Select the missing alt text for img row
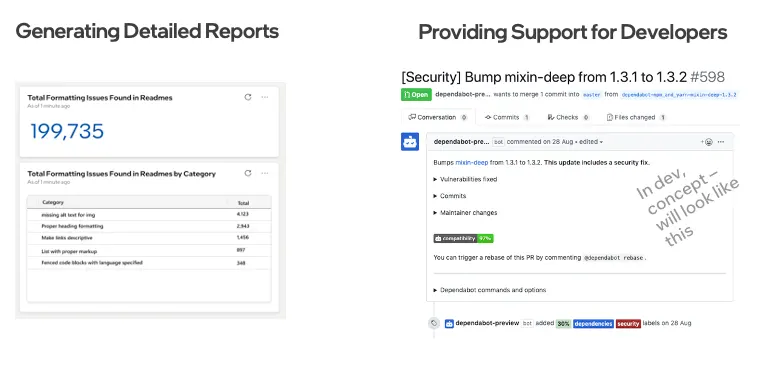 pos(149,215)
